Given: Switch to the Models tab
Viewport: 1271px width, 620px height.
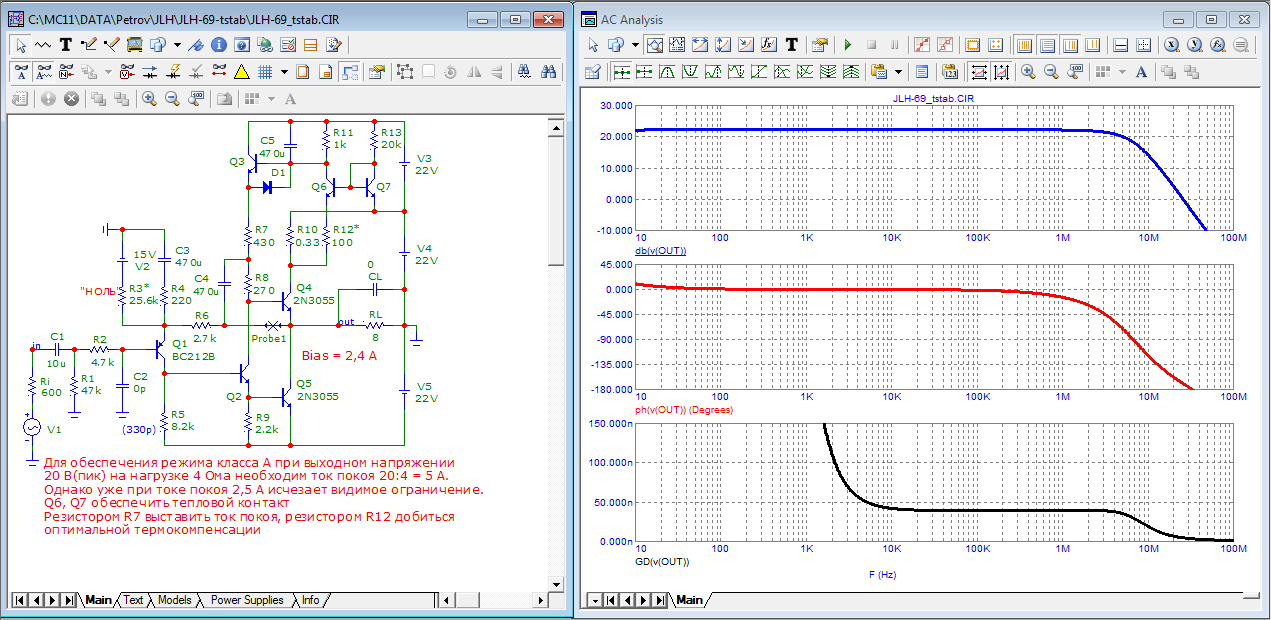Looking at the screenshot, I should [174, 600].
